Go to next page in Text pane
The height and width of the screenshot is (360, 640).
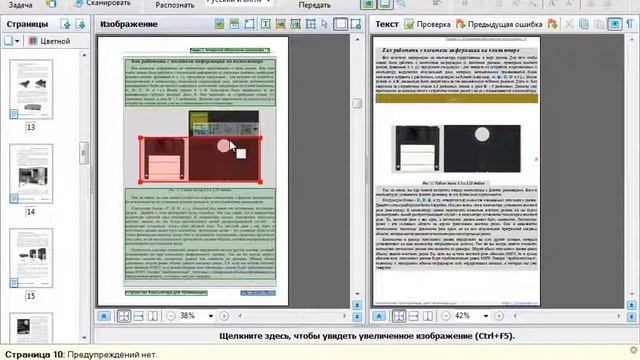click(631, 317)
